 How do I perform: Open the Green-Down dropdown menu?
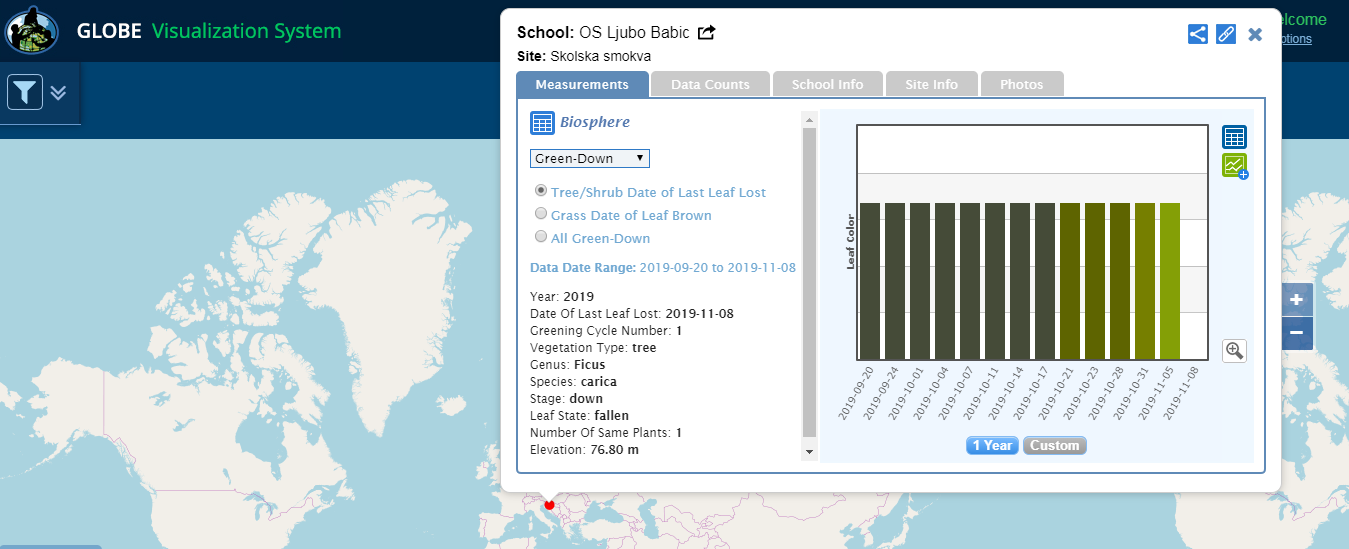[589, 158]
